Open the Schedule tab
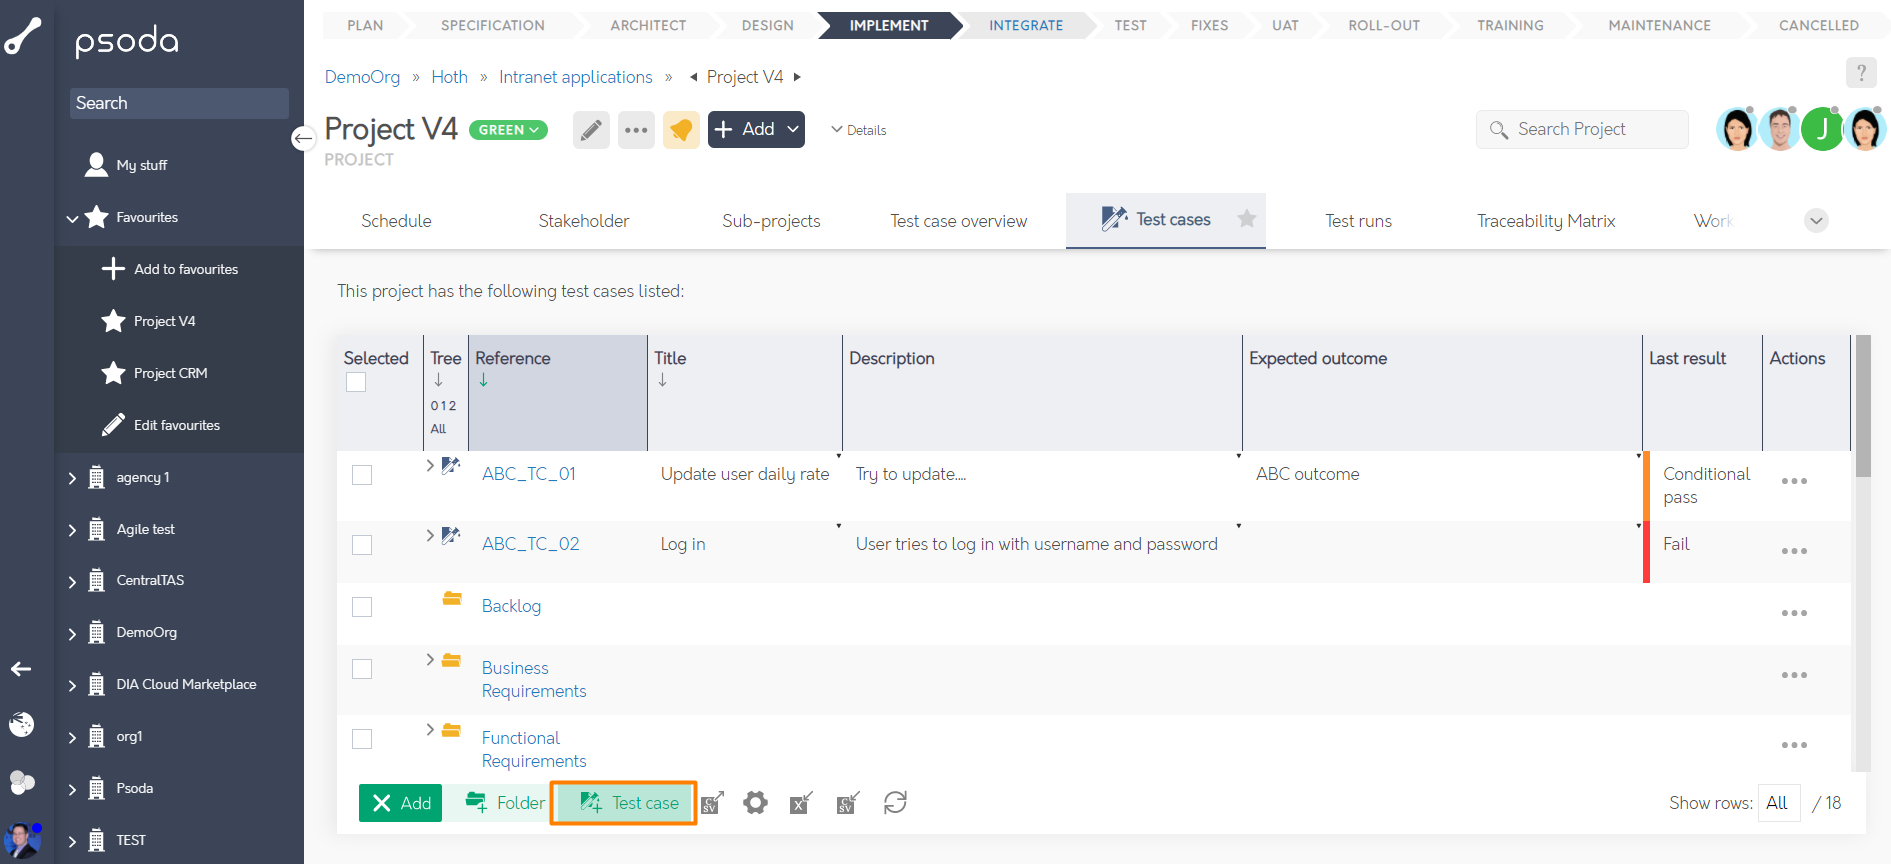 tap(396, 221)
